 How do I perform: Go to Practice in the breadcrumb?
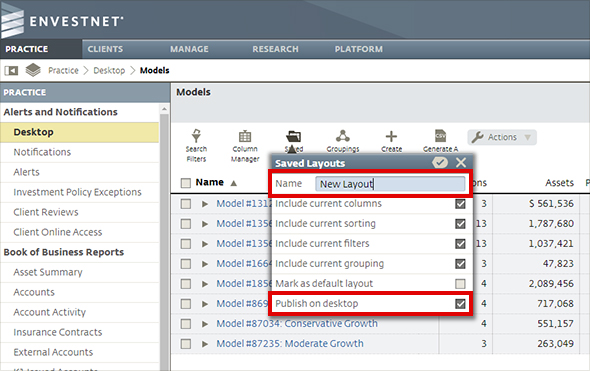point(63,70)
